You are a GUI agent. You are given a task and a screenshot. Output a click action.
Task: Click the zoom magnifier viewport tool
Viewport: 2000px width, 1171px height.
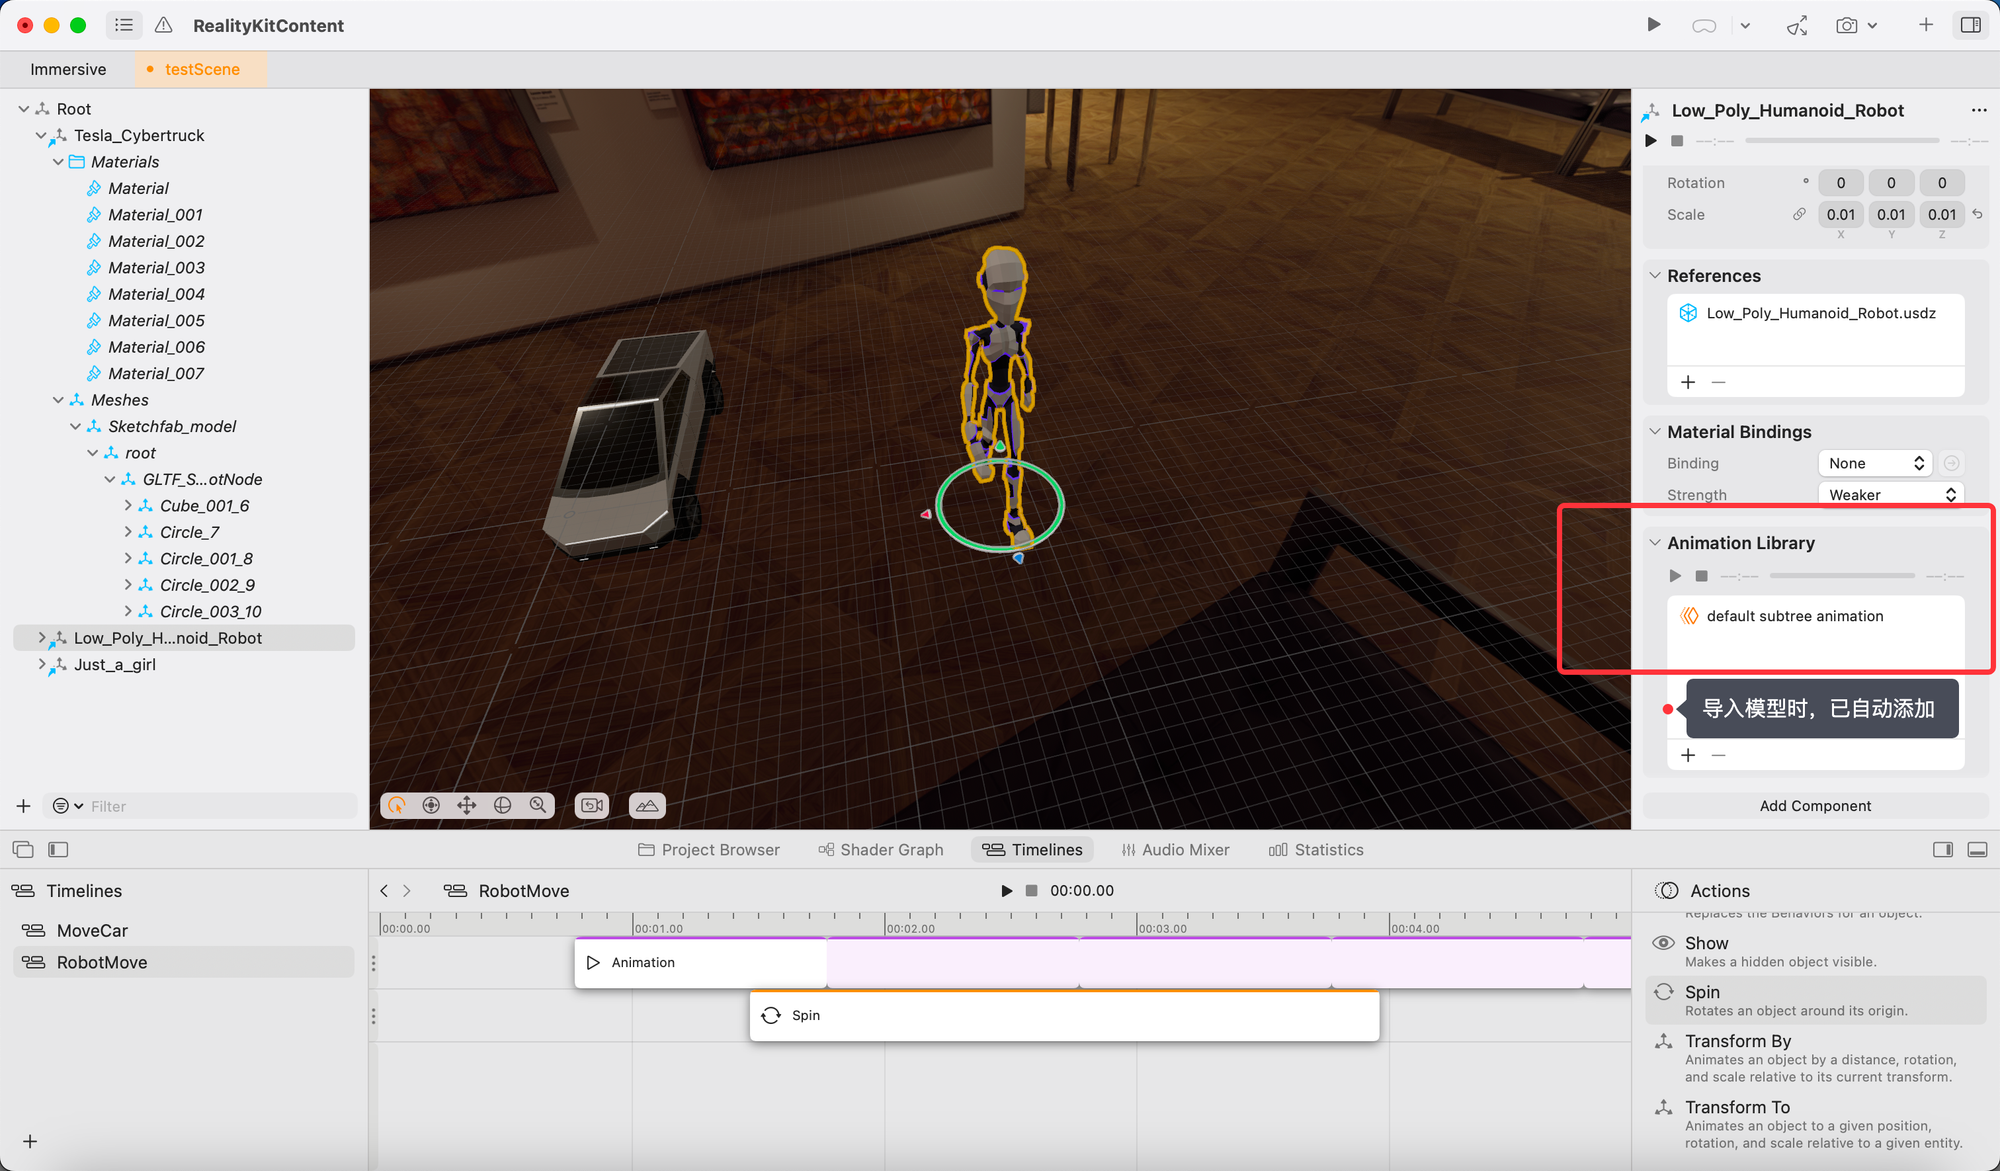click(x=538, y=806)
